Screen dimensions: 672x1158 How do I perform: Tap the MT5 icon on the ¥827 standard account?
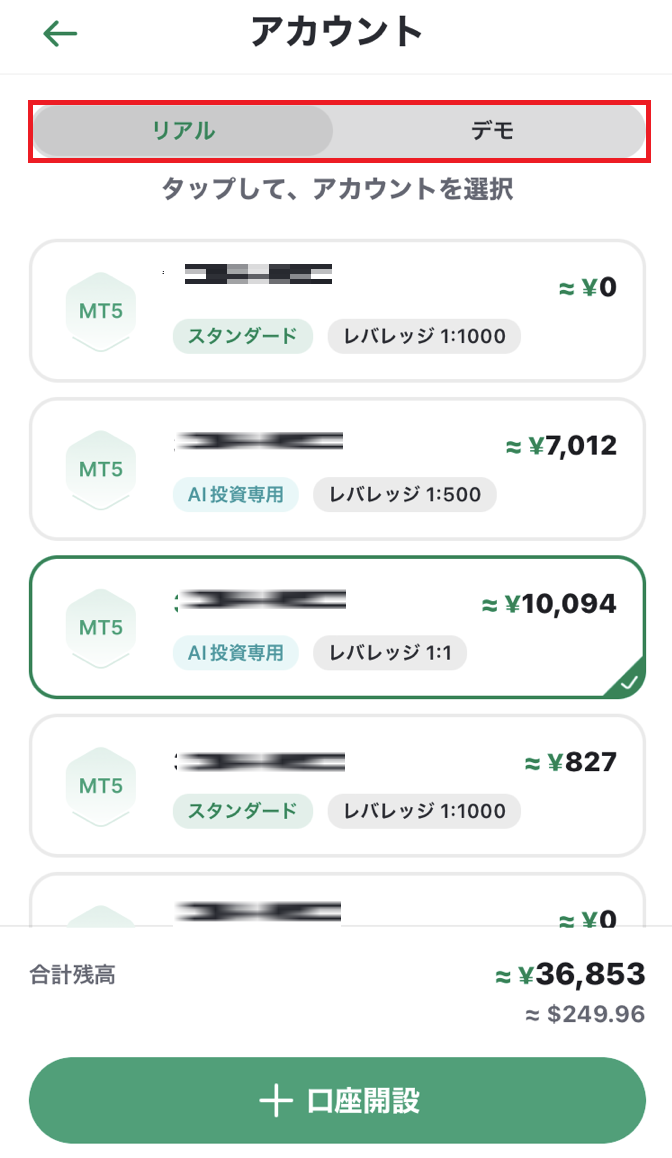coord(100,786)
